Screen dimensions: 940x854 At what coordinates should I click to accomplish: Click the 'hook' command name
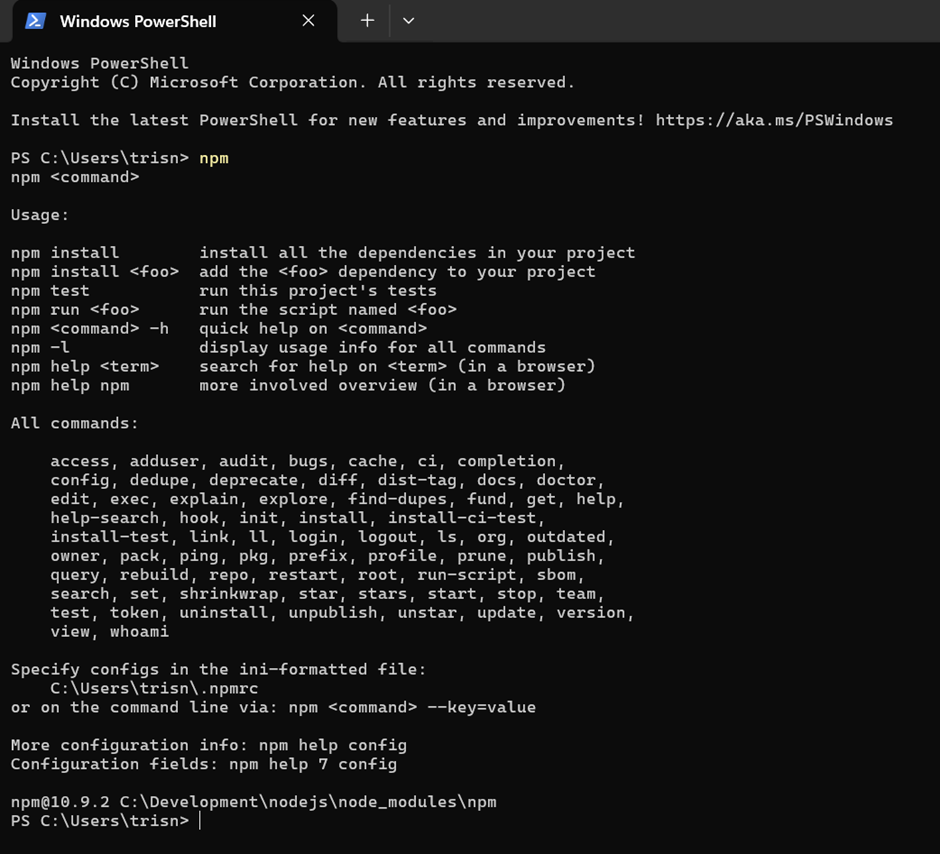[x=199, y=518]
